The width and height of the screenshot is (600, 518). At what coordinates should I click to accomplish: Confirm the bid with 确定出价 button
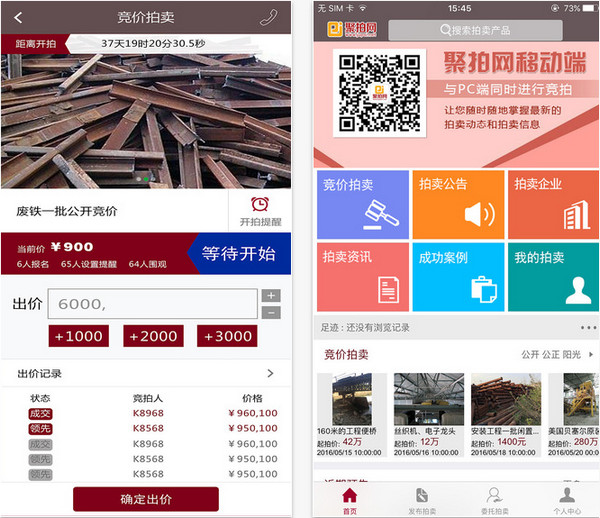pyautogui.click(x=146, y=499)
